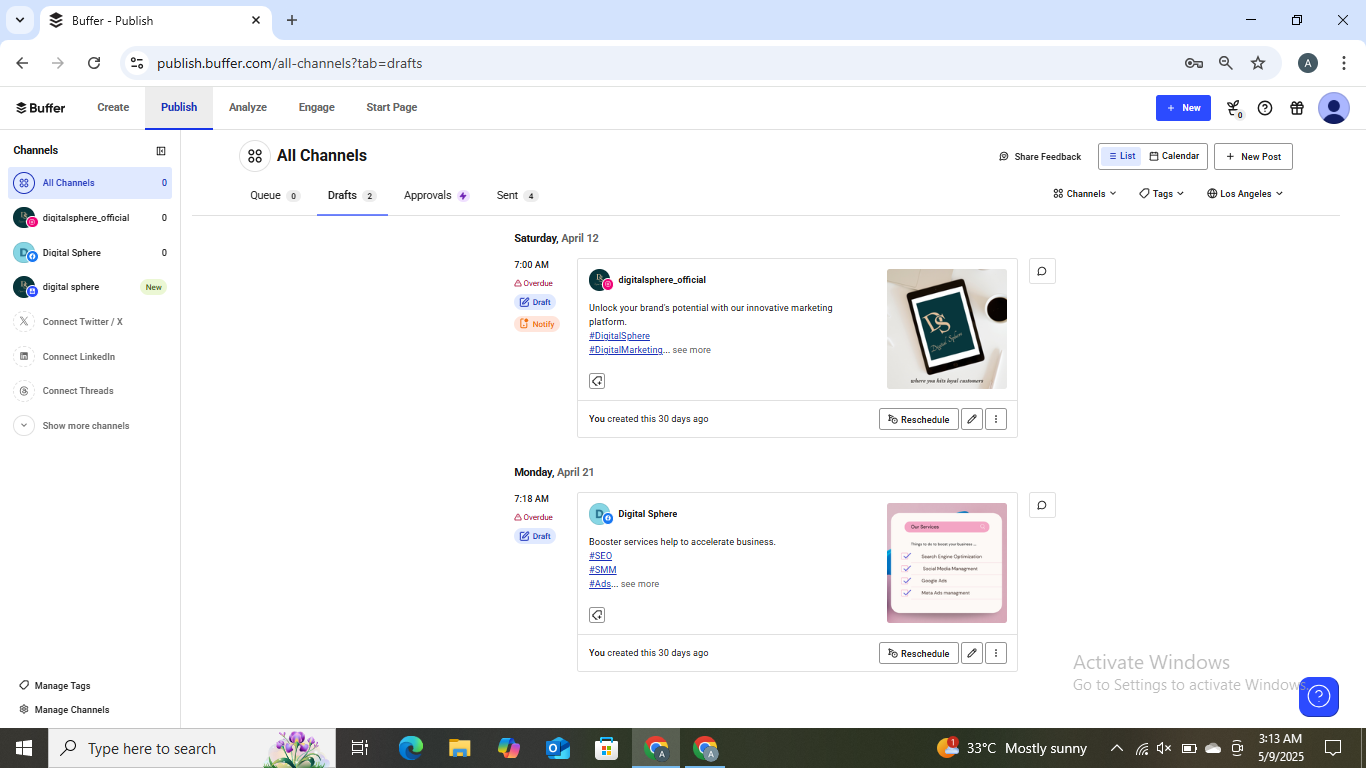This screenshot has height=768, width=1366.
Task: Reschedule the April 12 draft
Action: [919, 419]
